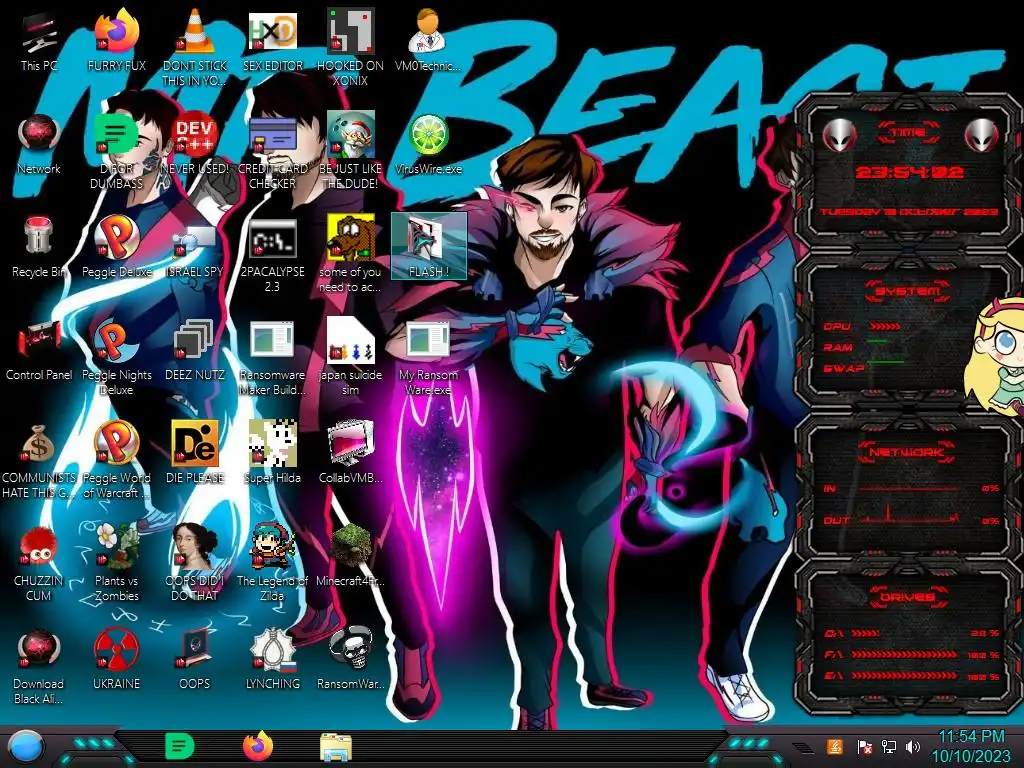
Task: Open the volume speaker tray icon
Action: point(913,746)
